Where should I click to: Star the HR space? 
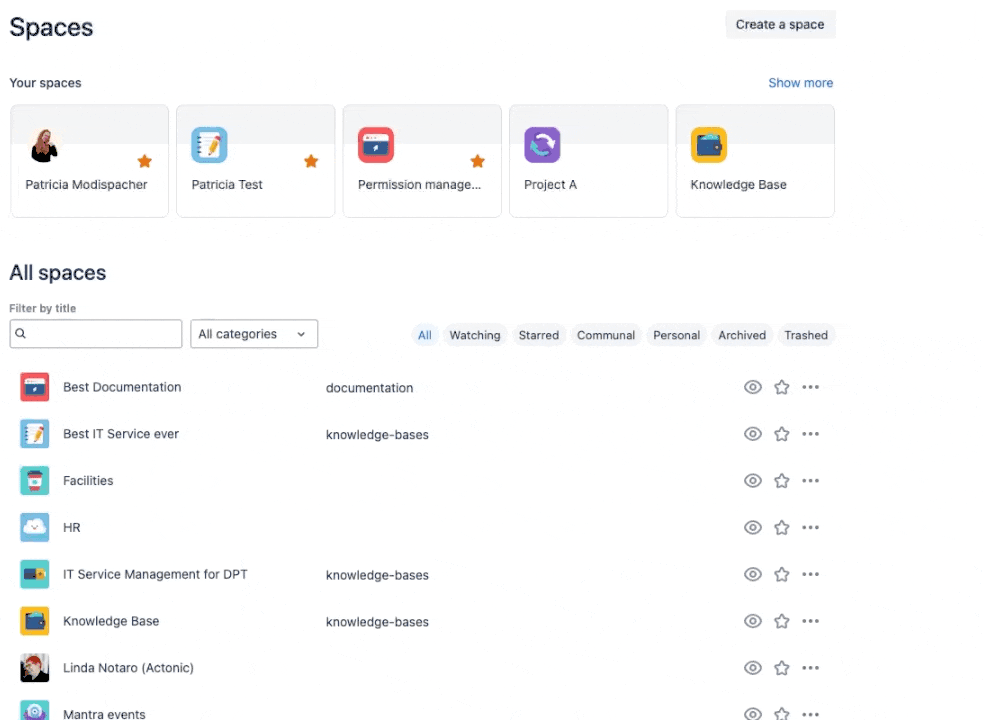[781, 527]
